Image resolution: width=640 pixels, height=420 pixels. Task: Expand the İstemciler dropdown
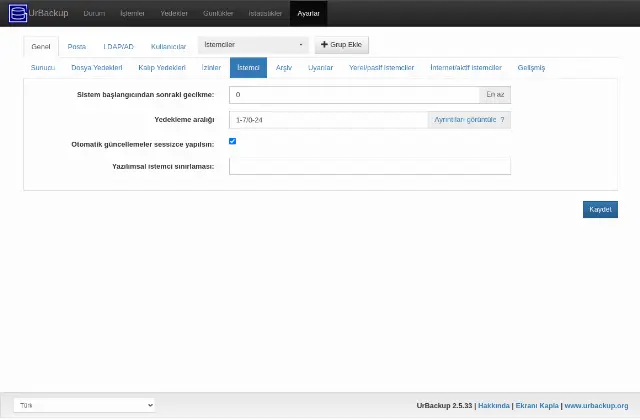tap(253, 44)
